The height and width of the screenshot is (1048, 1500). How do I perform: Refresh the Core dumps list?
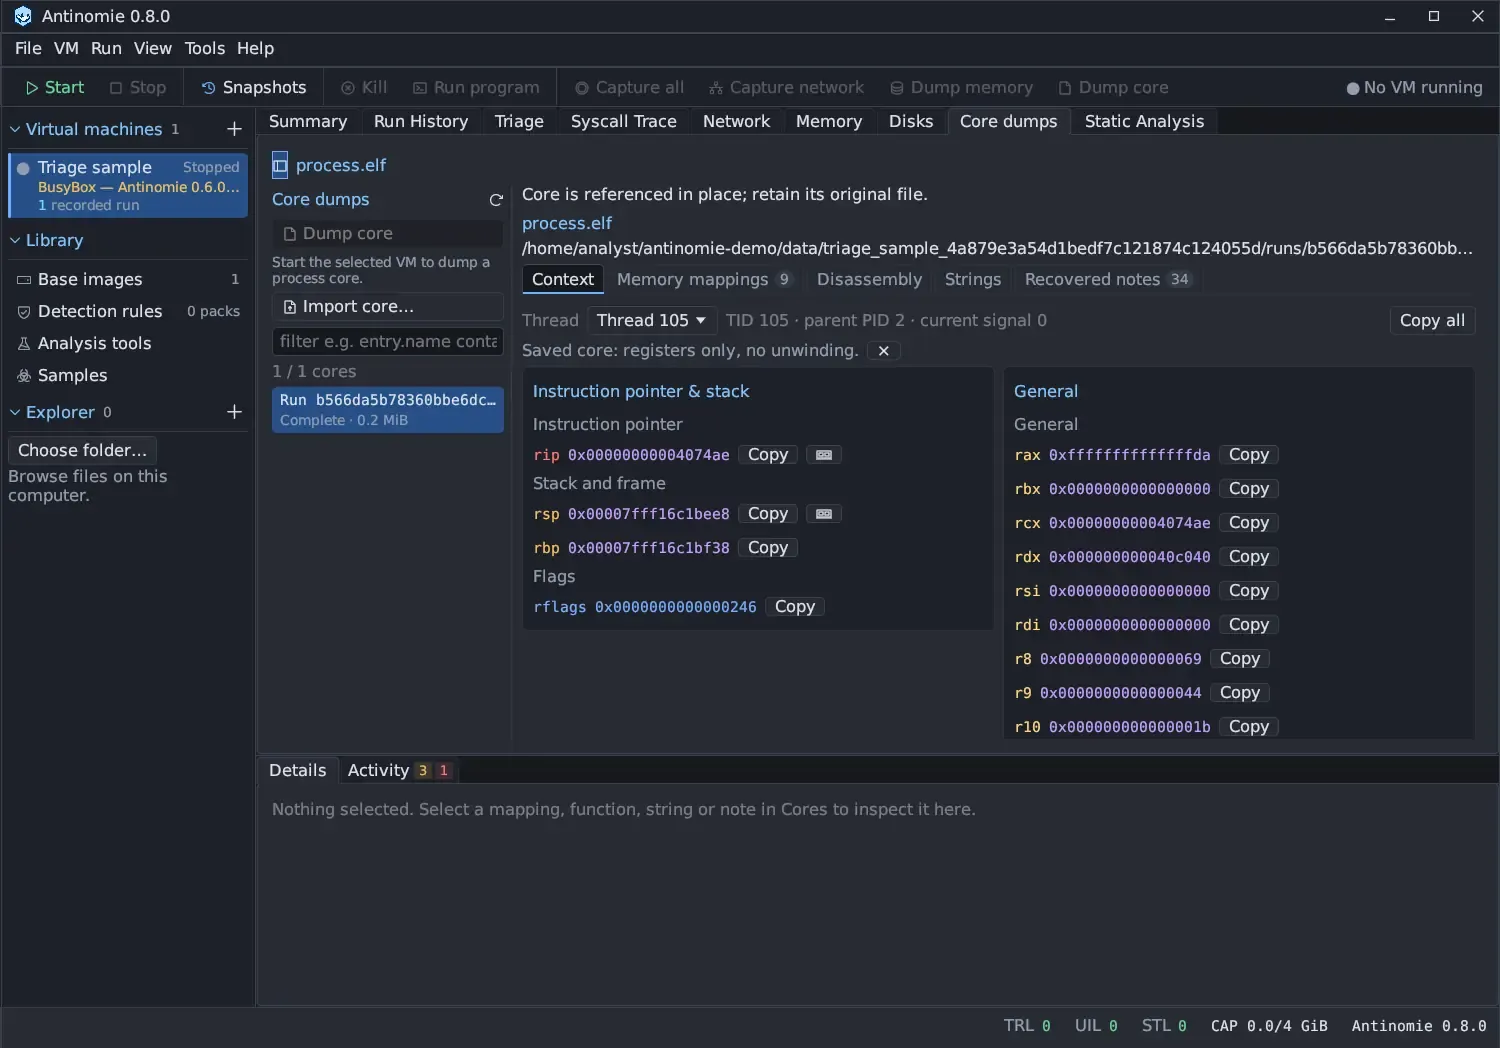click(495, 200)
